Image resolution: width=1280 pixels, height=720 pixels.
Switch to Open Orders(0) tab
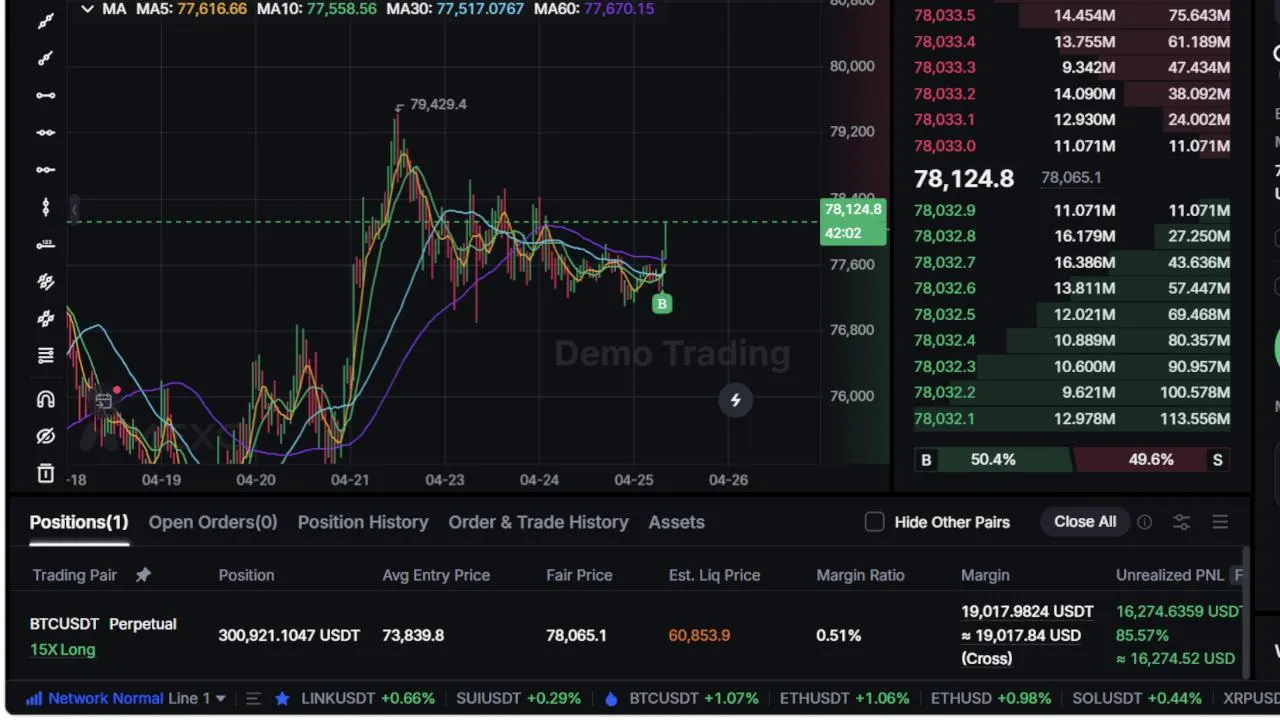coord(213,522)
